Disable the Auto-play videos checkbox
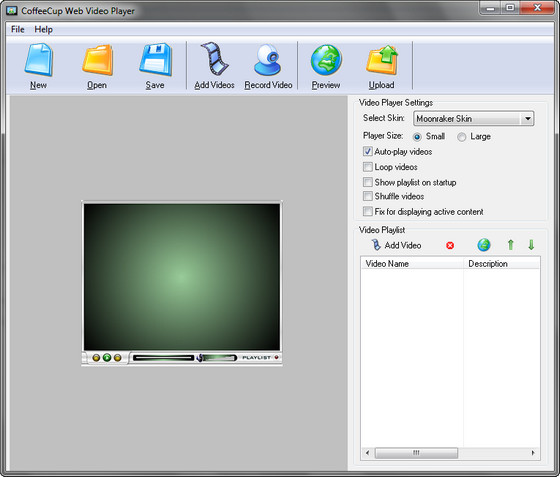 368,151
